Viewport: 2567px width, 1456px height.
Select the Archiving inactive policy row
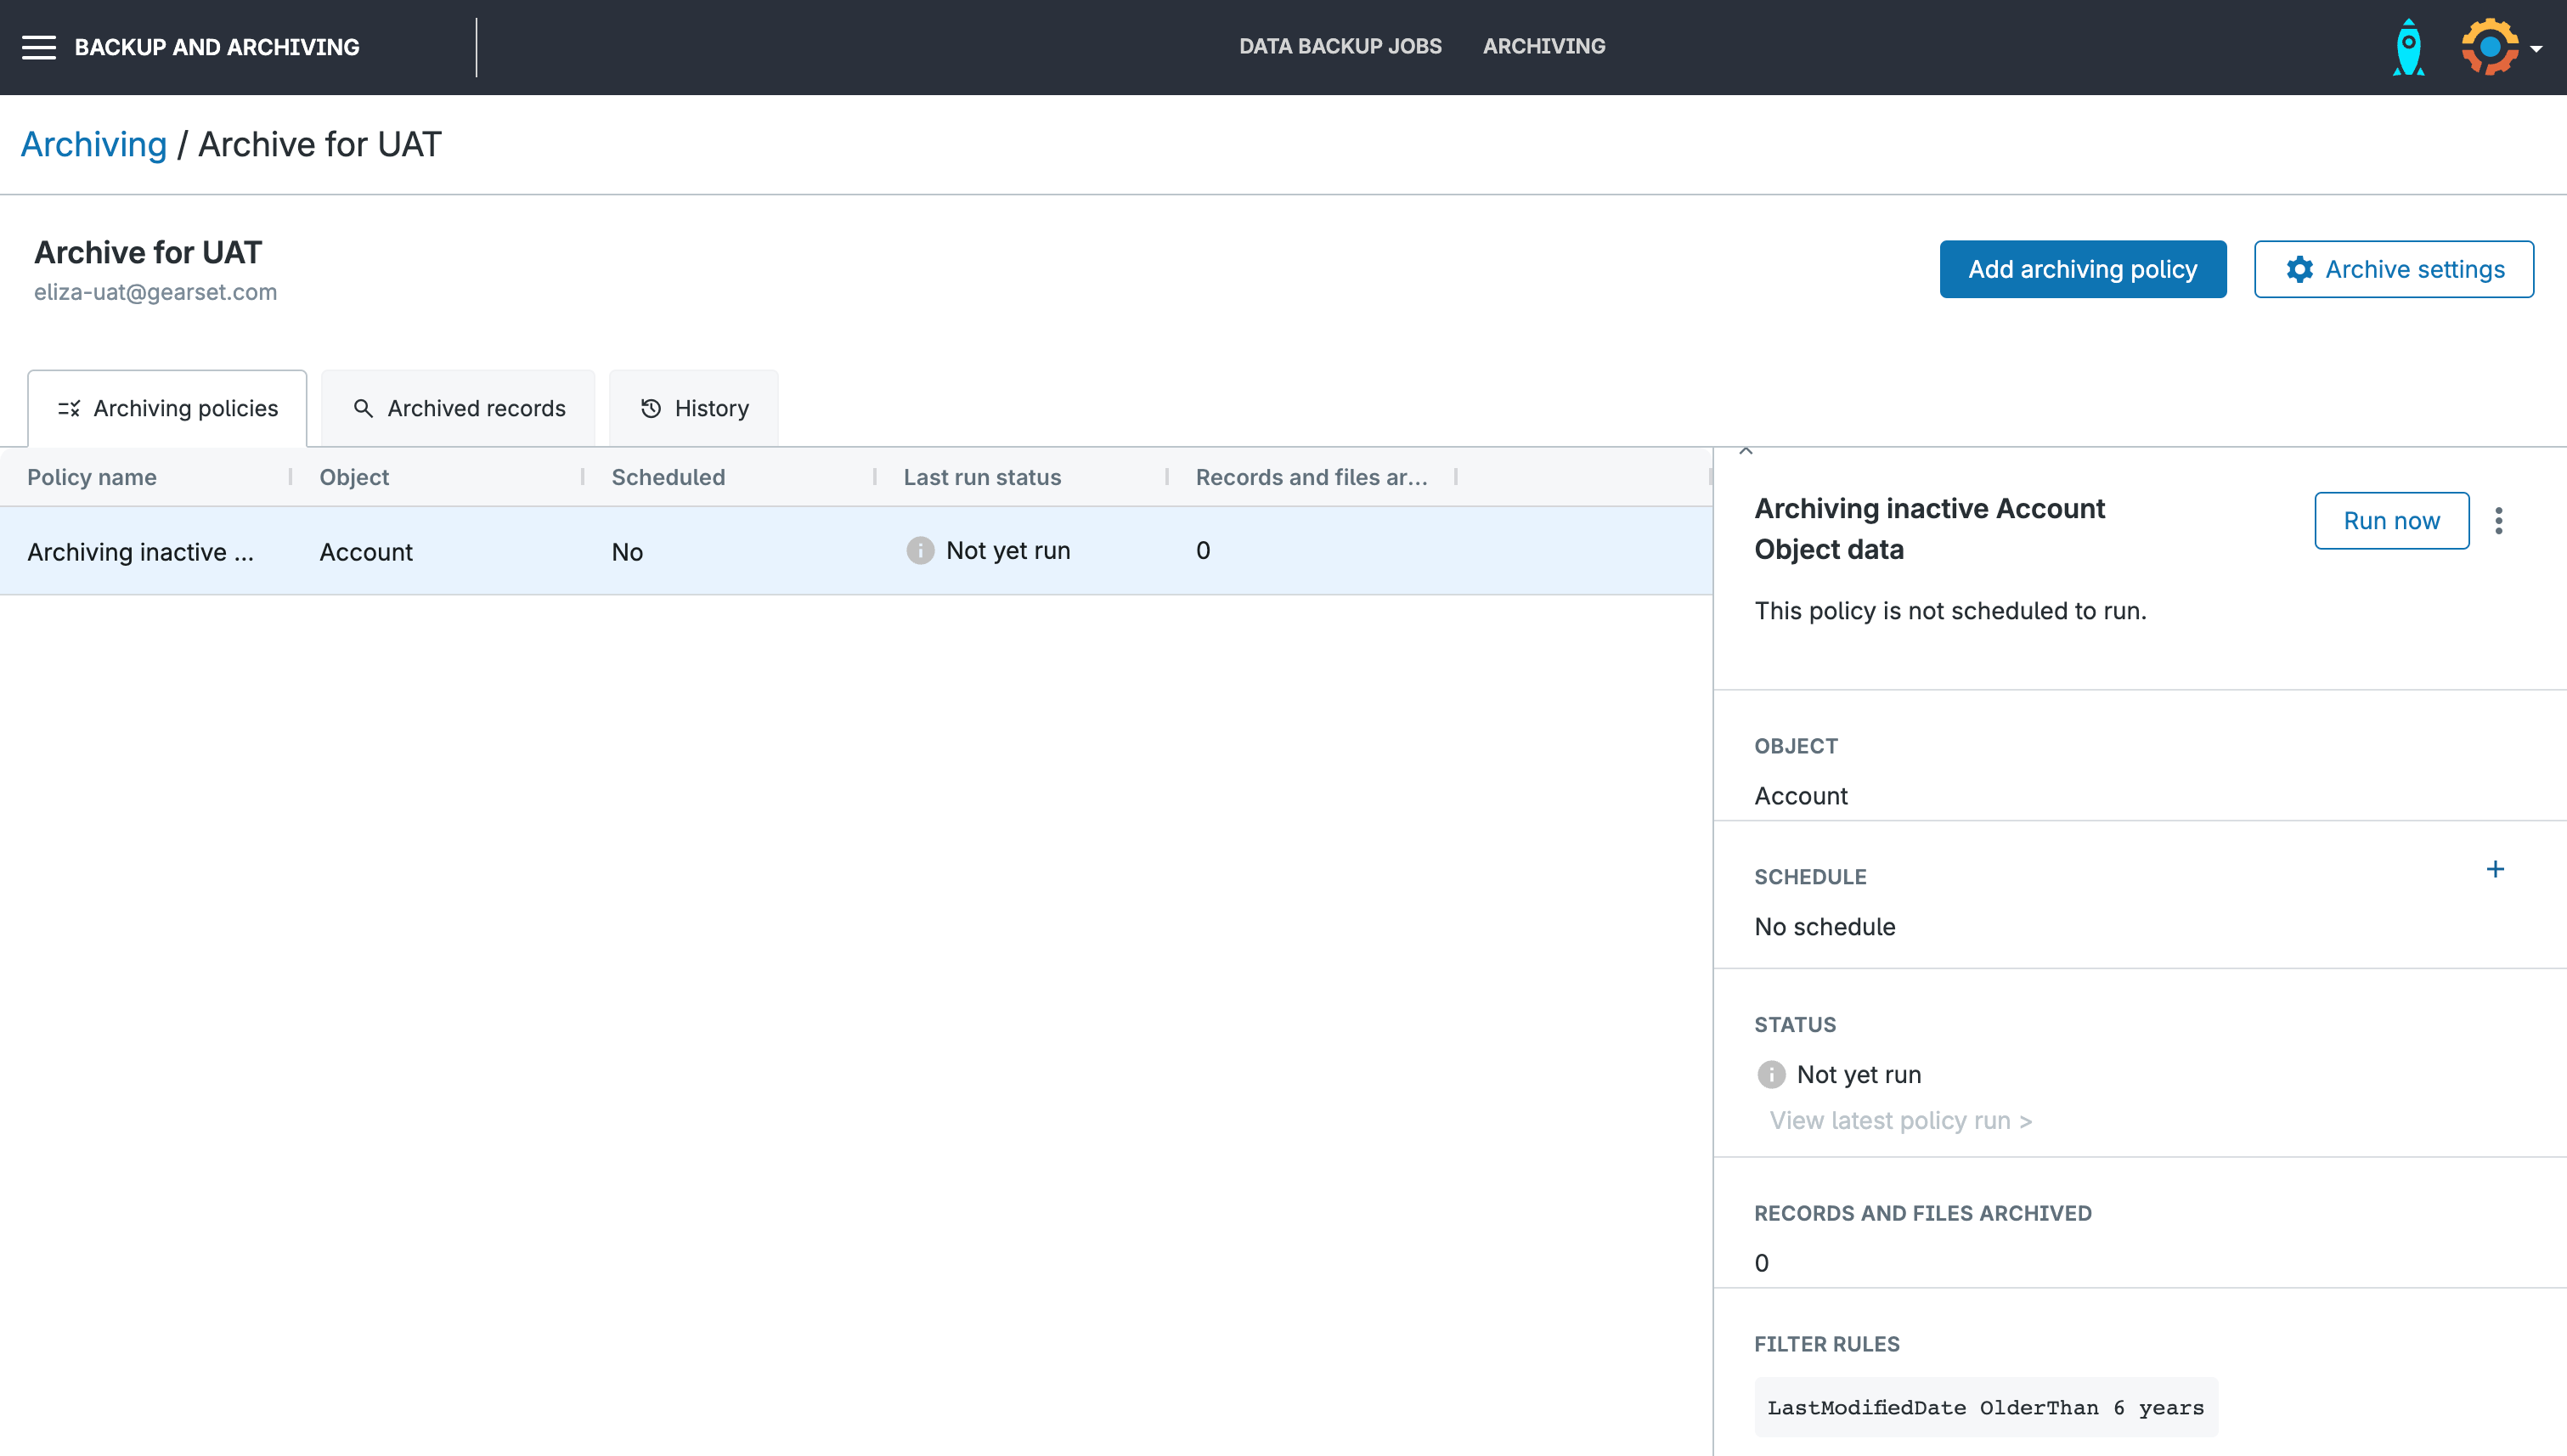(x=140, y=552)
